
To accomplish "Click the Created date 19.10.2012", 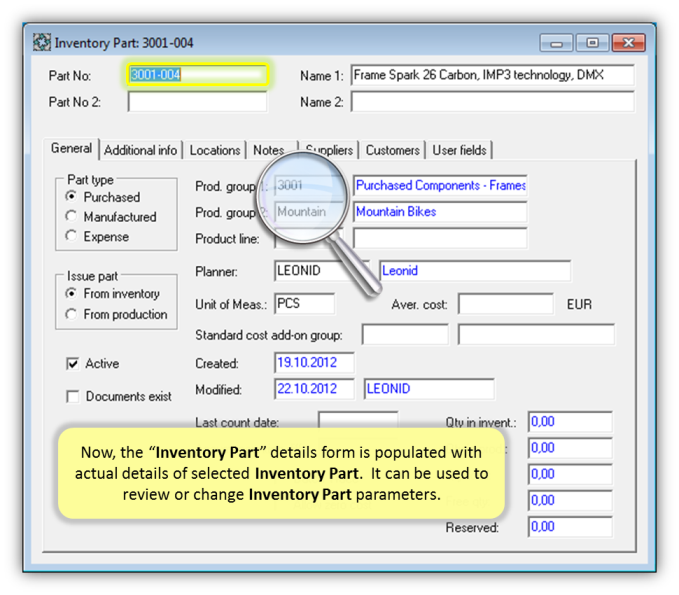I will tap(314, 363).
